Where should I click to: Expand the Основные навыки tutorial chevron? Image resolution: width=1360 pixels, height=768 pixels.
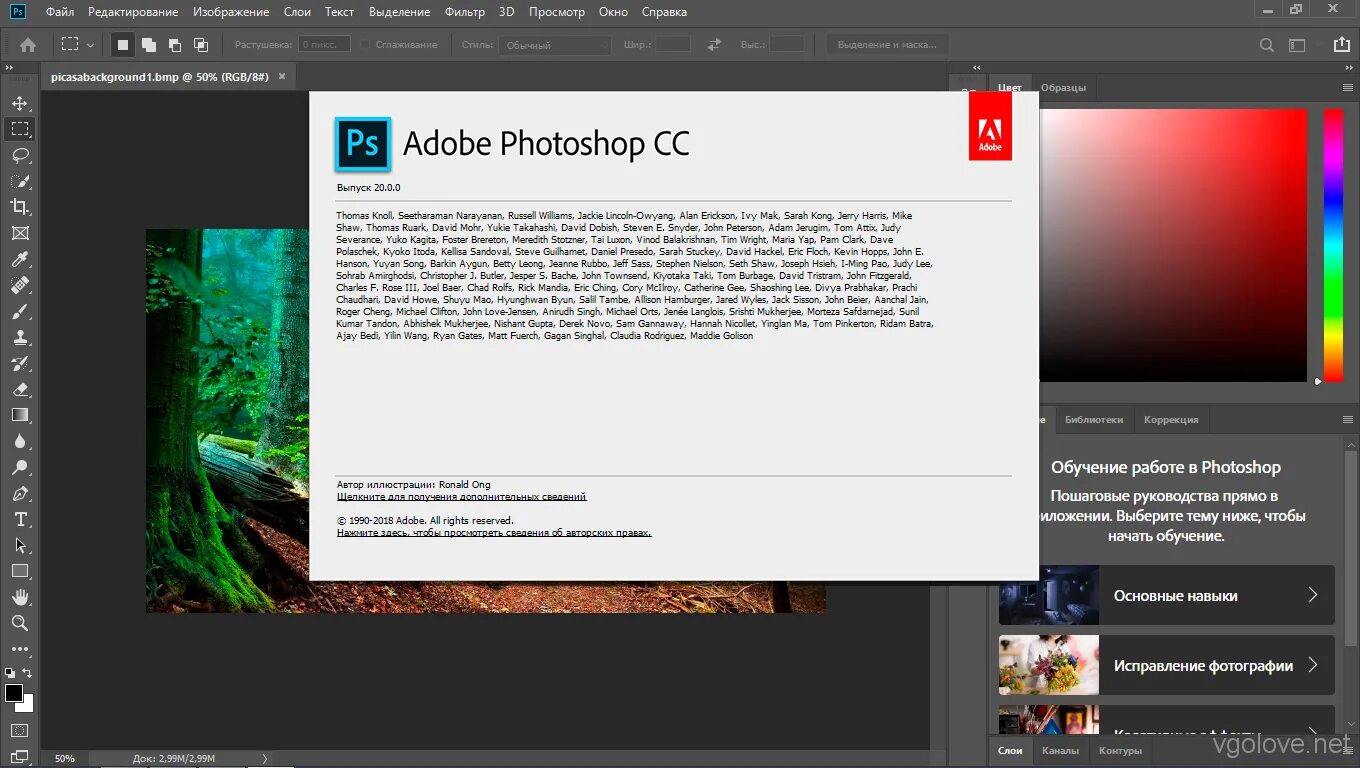point(1313,595)
